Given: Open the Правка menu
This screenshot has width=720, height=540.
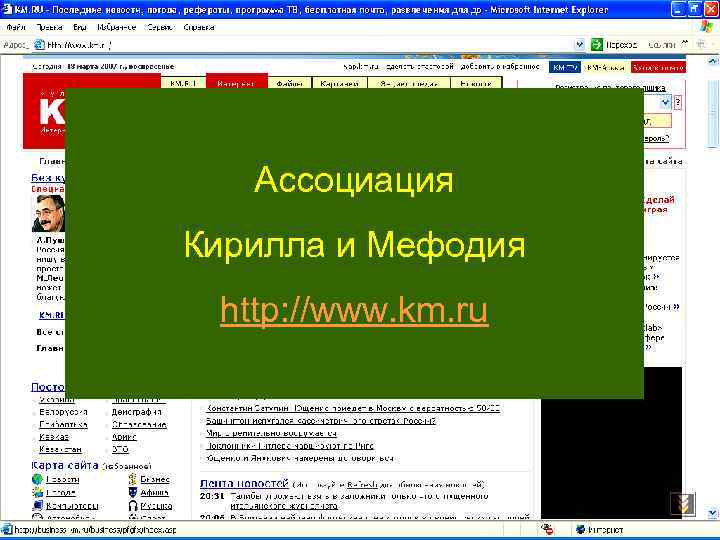Looking at the screenshot, I should 50,28.
